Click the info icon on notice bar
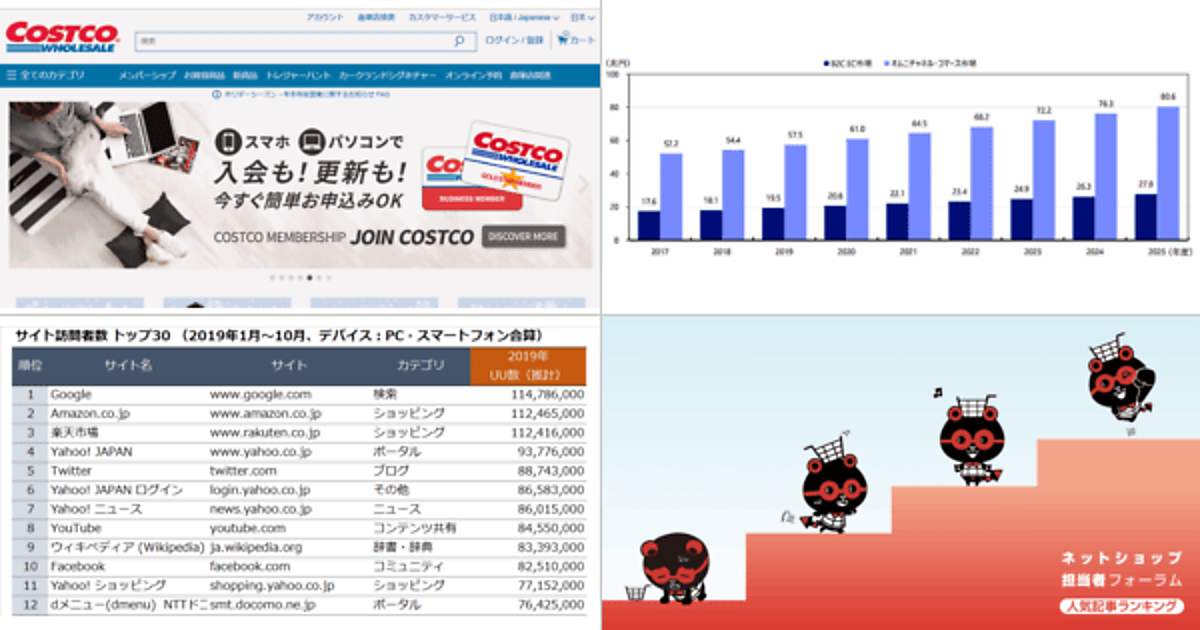The height and width of the screenshot is (630, 1200). (216, 94)
